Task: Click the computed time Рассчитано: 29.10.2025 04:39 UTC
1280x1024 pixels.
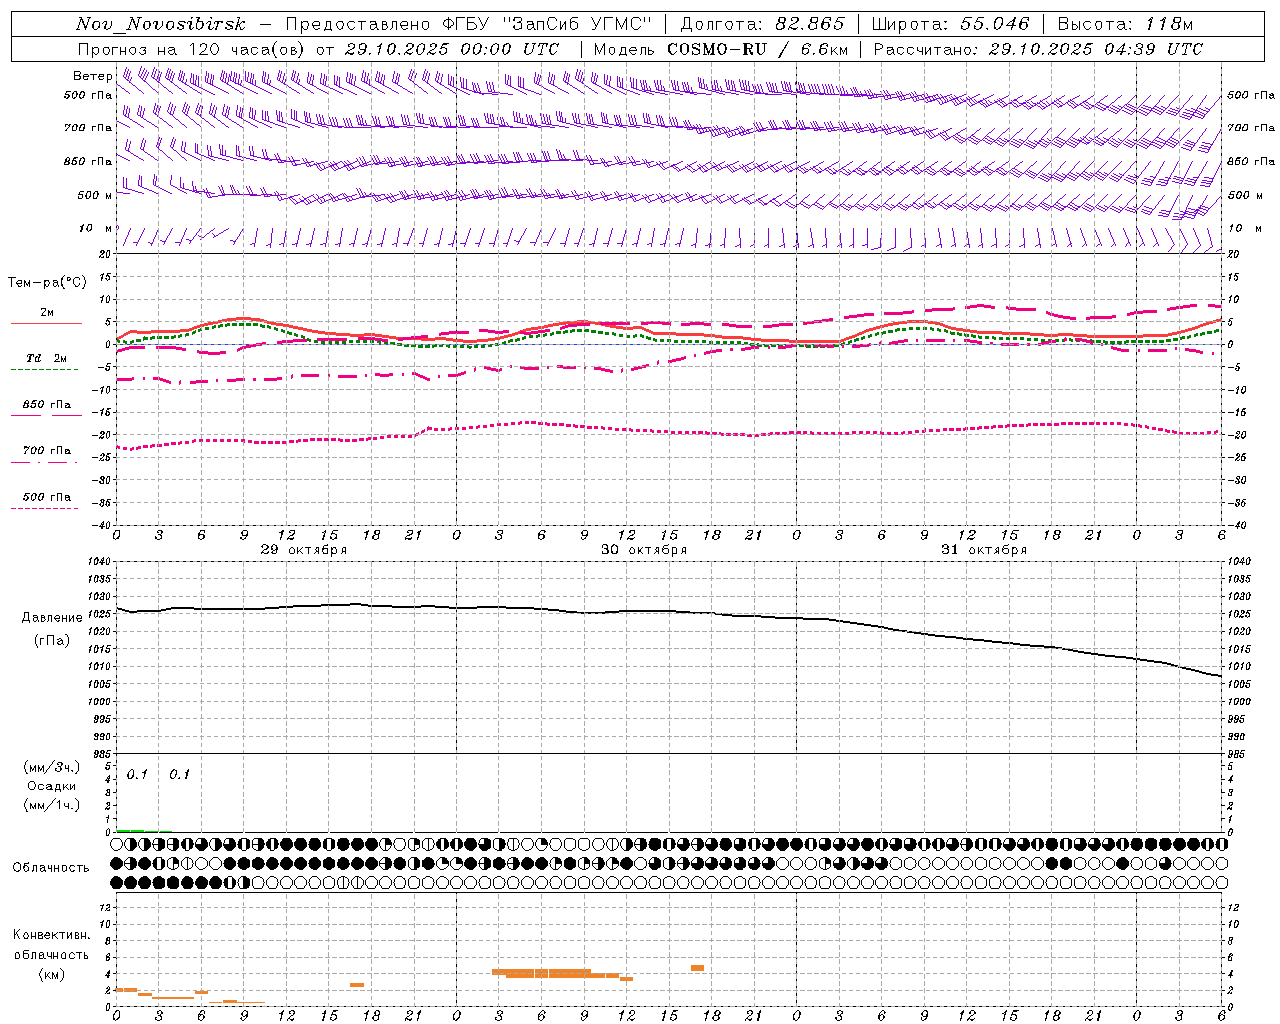Action: point(1038,49)
